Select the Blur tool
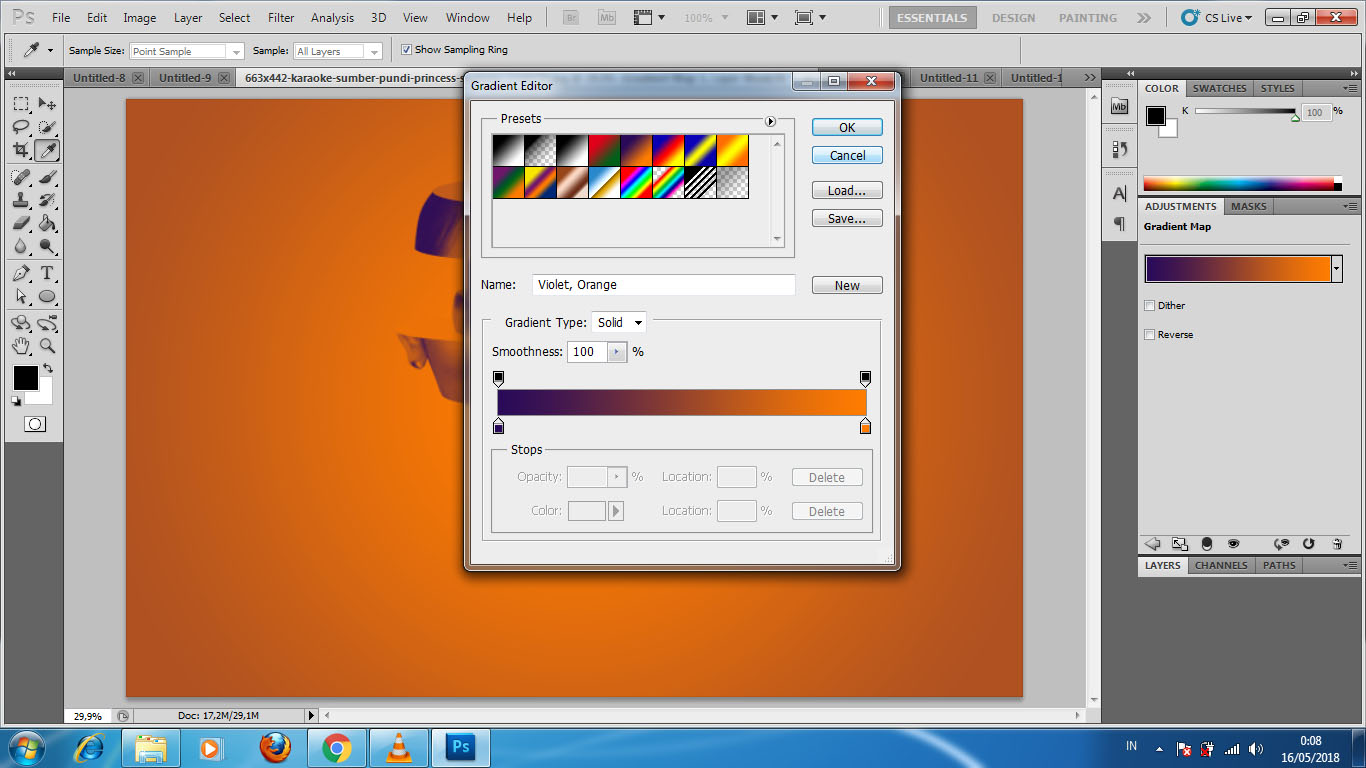1366x768 pixels. [21, 246]
